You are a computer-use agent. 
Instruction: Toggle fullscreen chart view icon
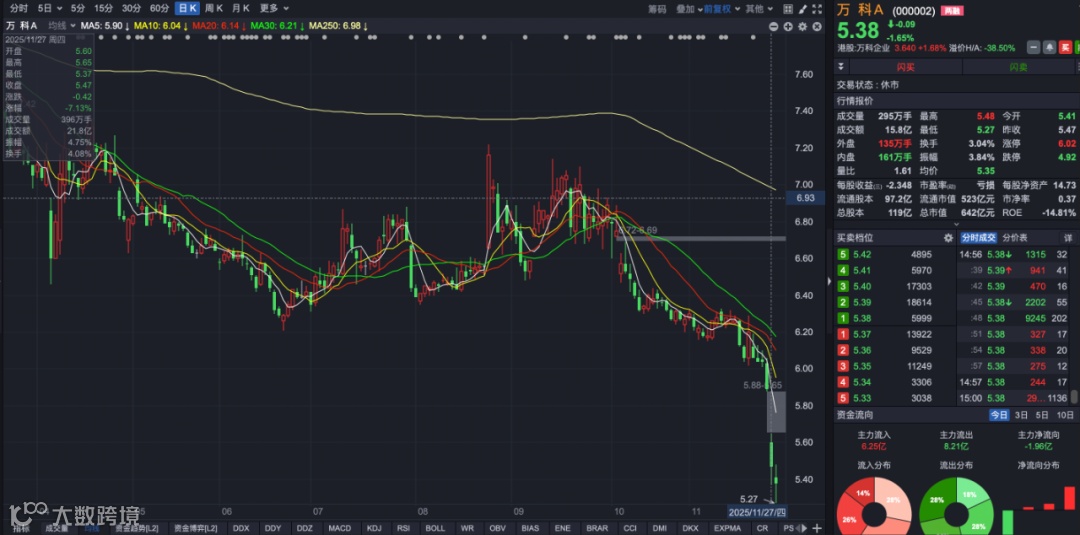pyautogui.click(x=816, y=9)
